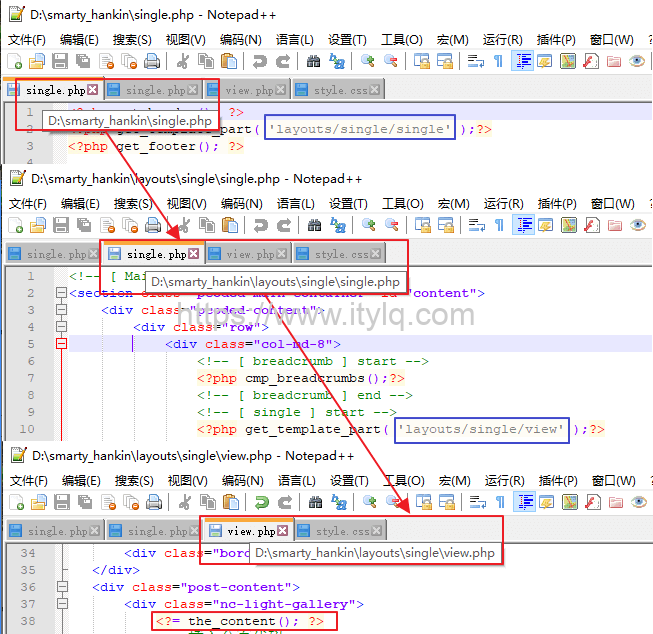Viewport: 653px width, 634px height.
Task: Click the New file icon in top window toolbar
Action: pos(15,62)
